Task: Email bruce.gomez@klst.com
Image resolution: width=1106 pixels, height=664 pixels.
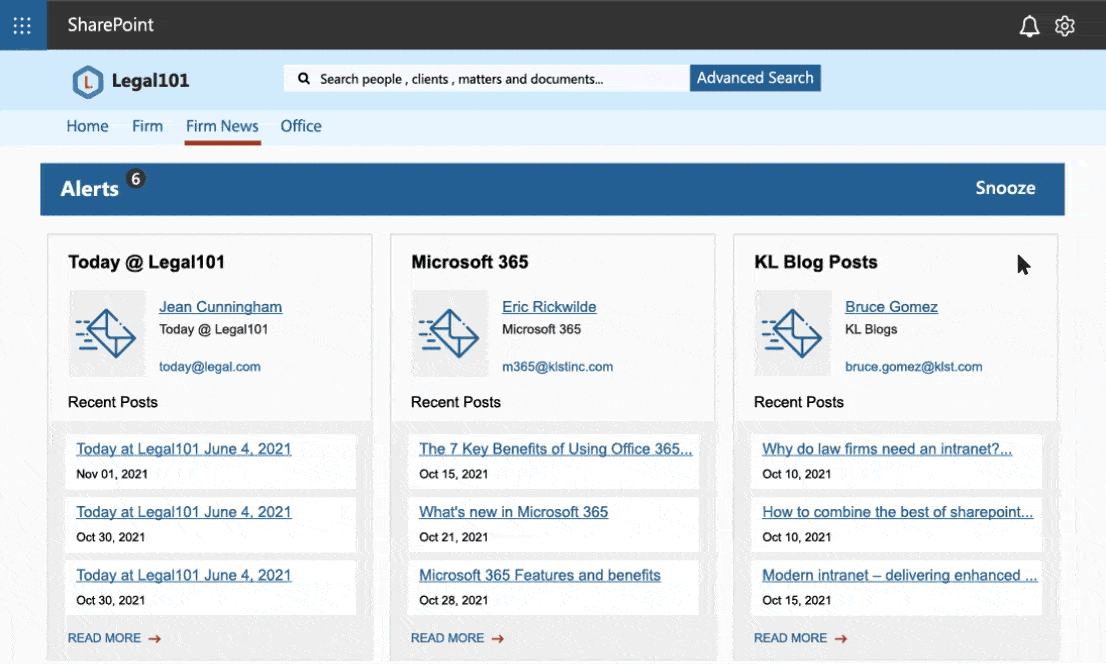Action: tap(913, 367)
